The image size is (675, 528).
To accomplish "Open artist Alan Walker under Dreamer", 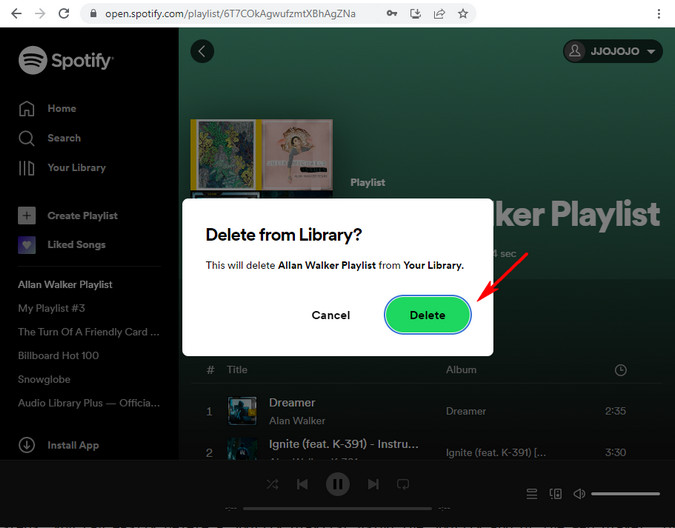I will 297,421.
